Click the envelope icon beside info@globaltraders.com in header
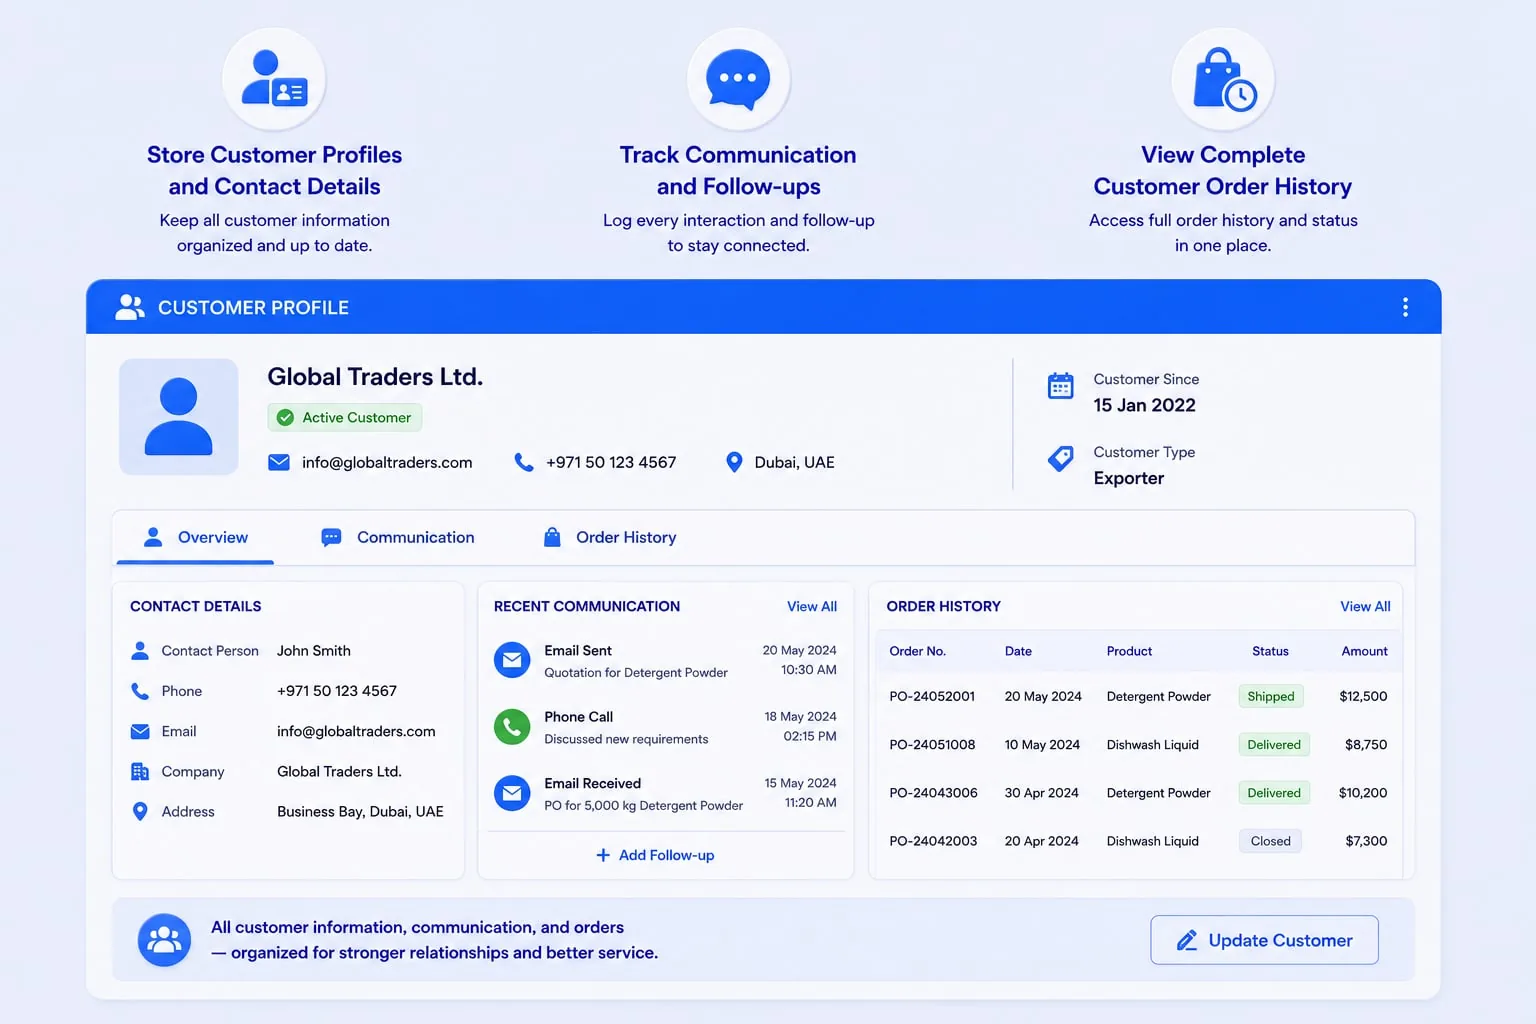Screen dimensions: 1536x1024 [x=279, y=462]
